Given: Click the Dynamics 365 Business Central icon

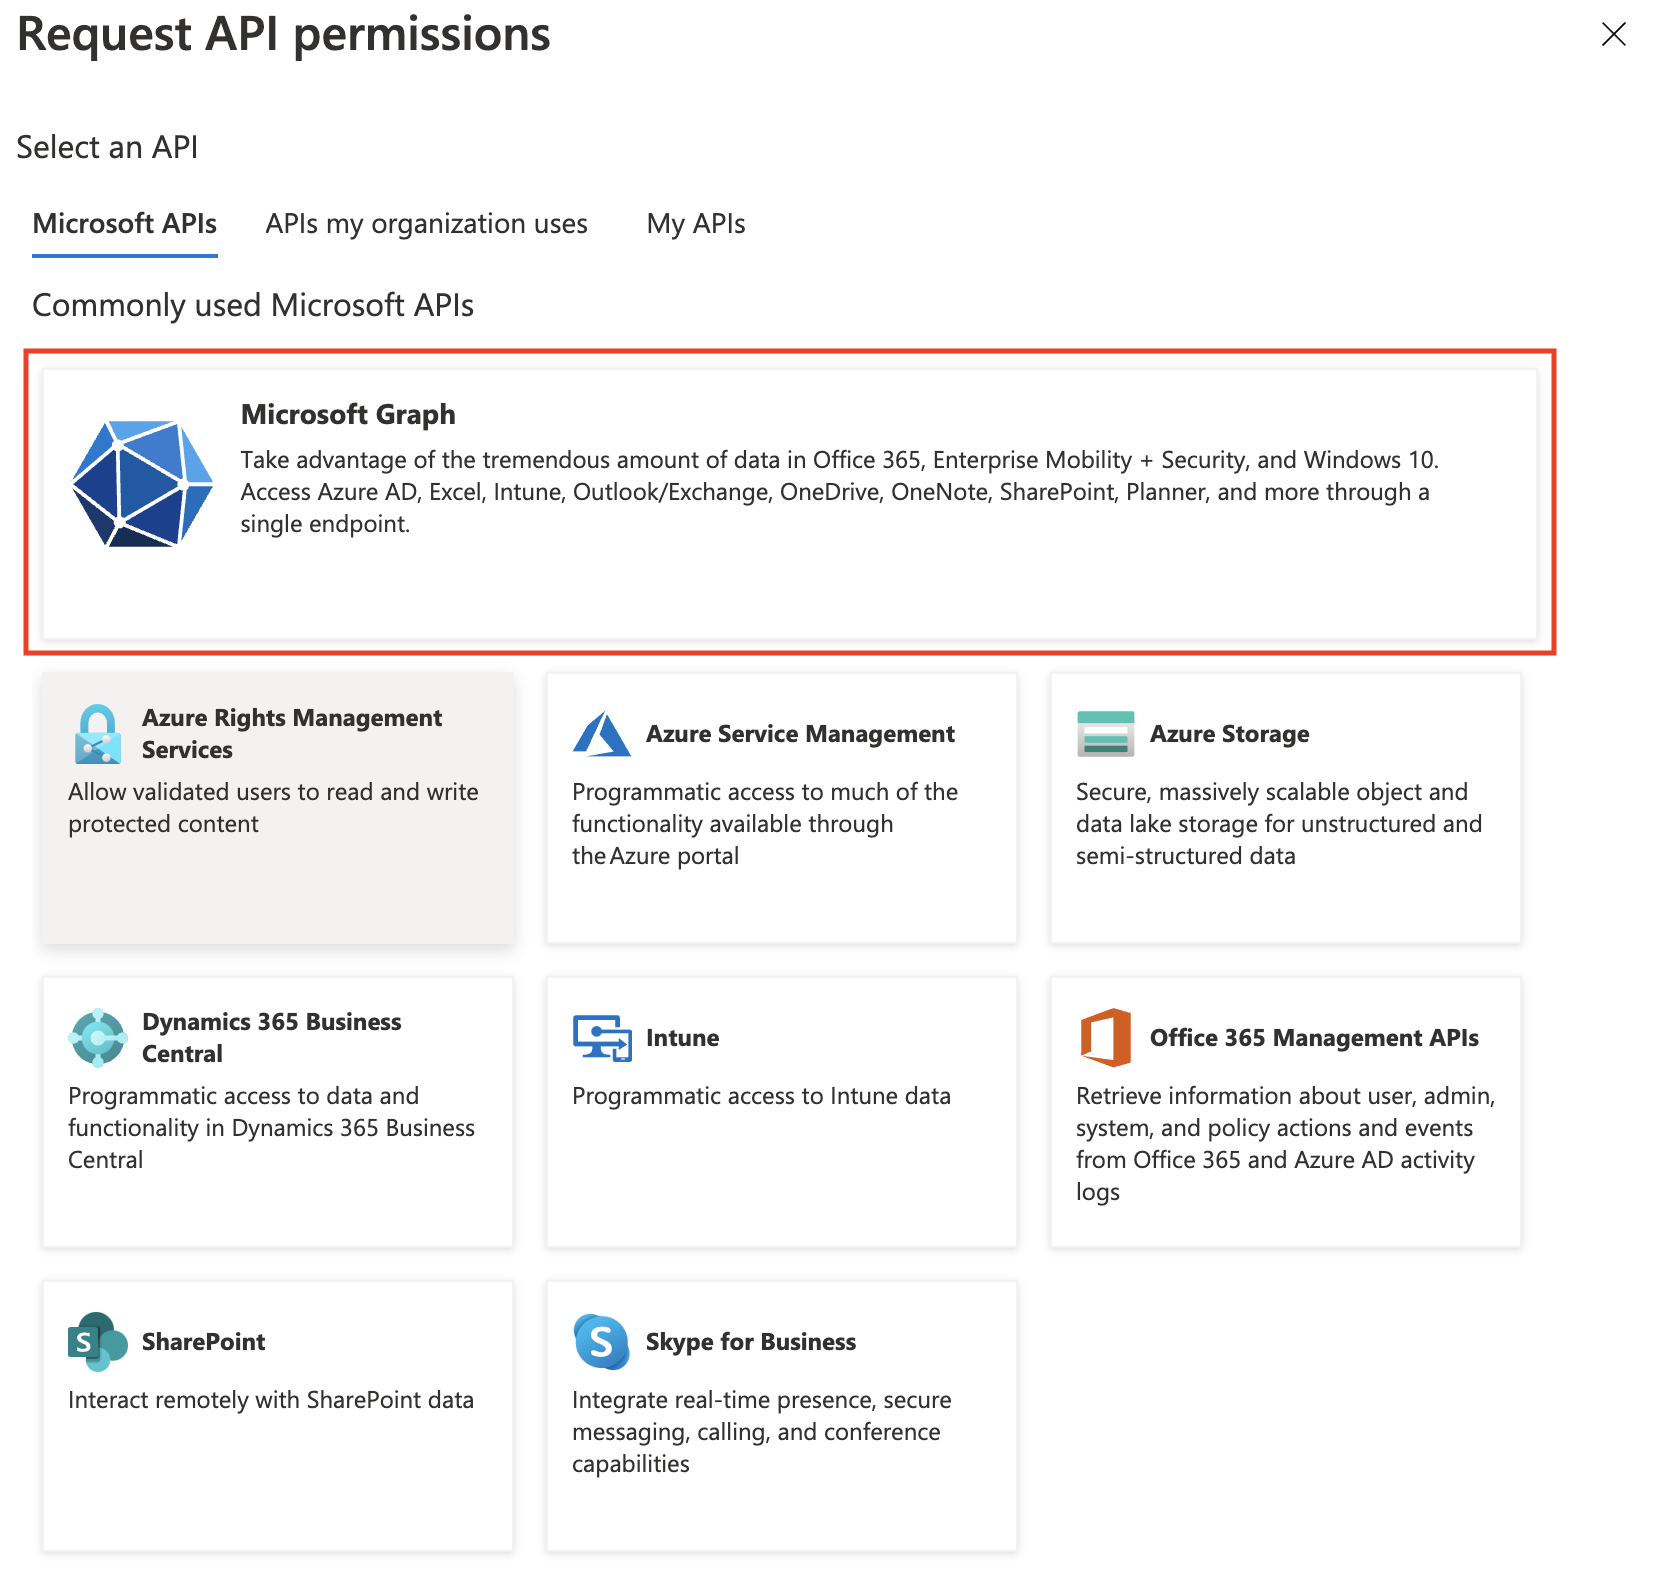Looking at the screenshot, I should (98, 1038).
